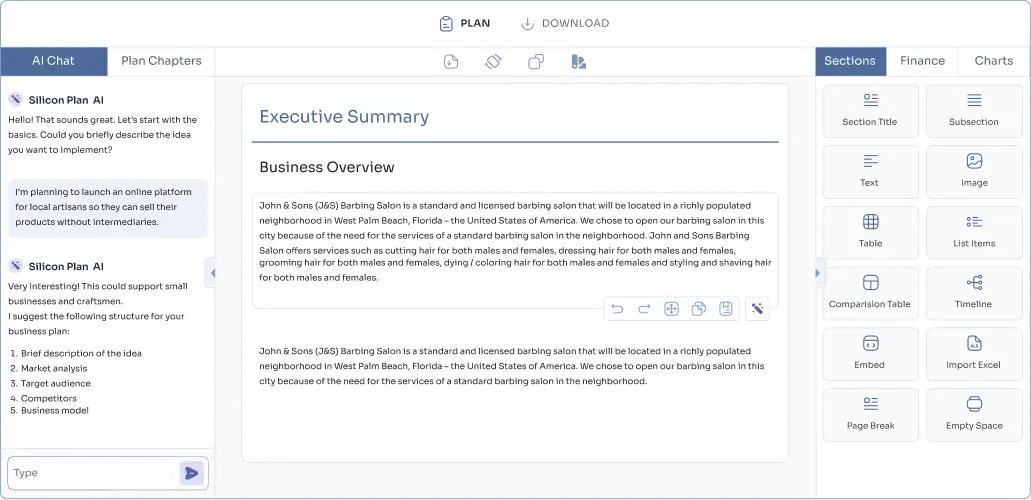This screenshot has height=500, width=1031.
Task: Click the move block icon in text toolbar
Action: tap(671, 309)
